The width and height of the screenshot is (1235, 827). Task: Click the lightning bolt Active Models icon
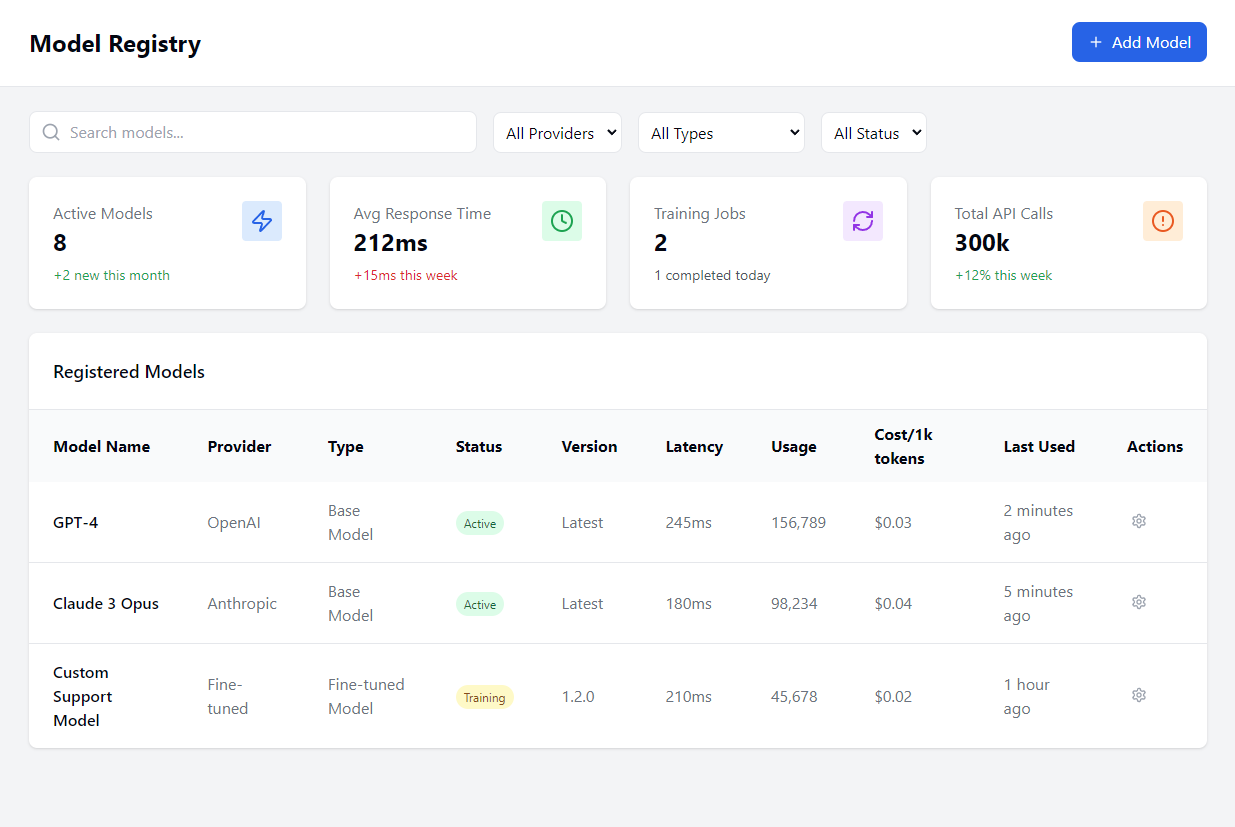(262, 221)
